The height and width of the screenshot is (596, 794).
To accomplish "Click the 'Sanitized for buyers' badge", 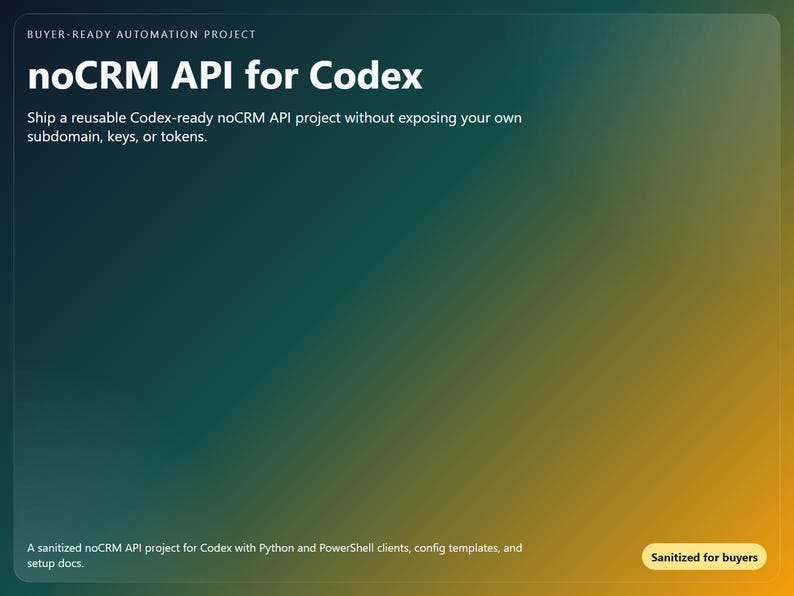I will (x=704, y=557).
